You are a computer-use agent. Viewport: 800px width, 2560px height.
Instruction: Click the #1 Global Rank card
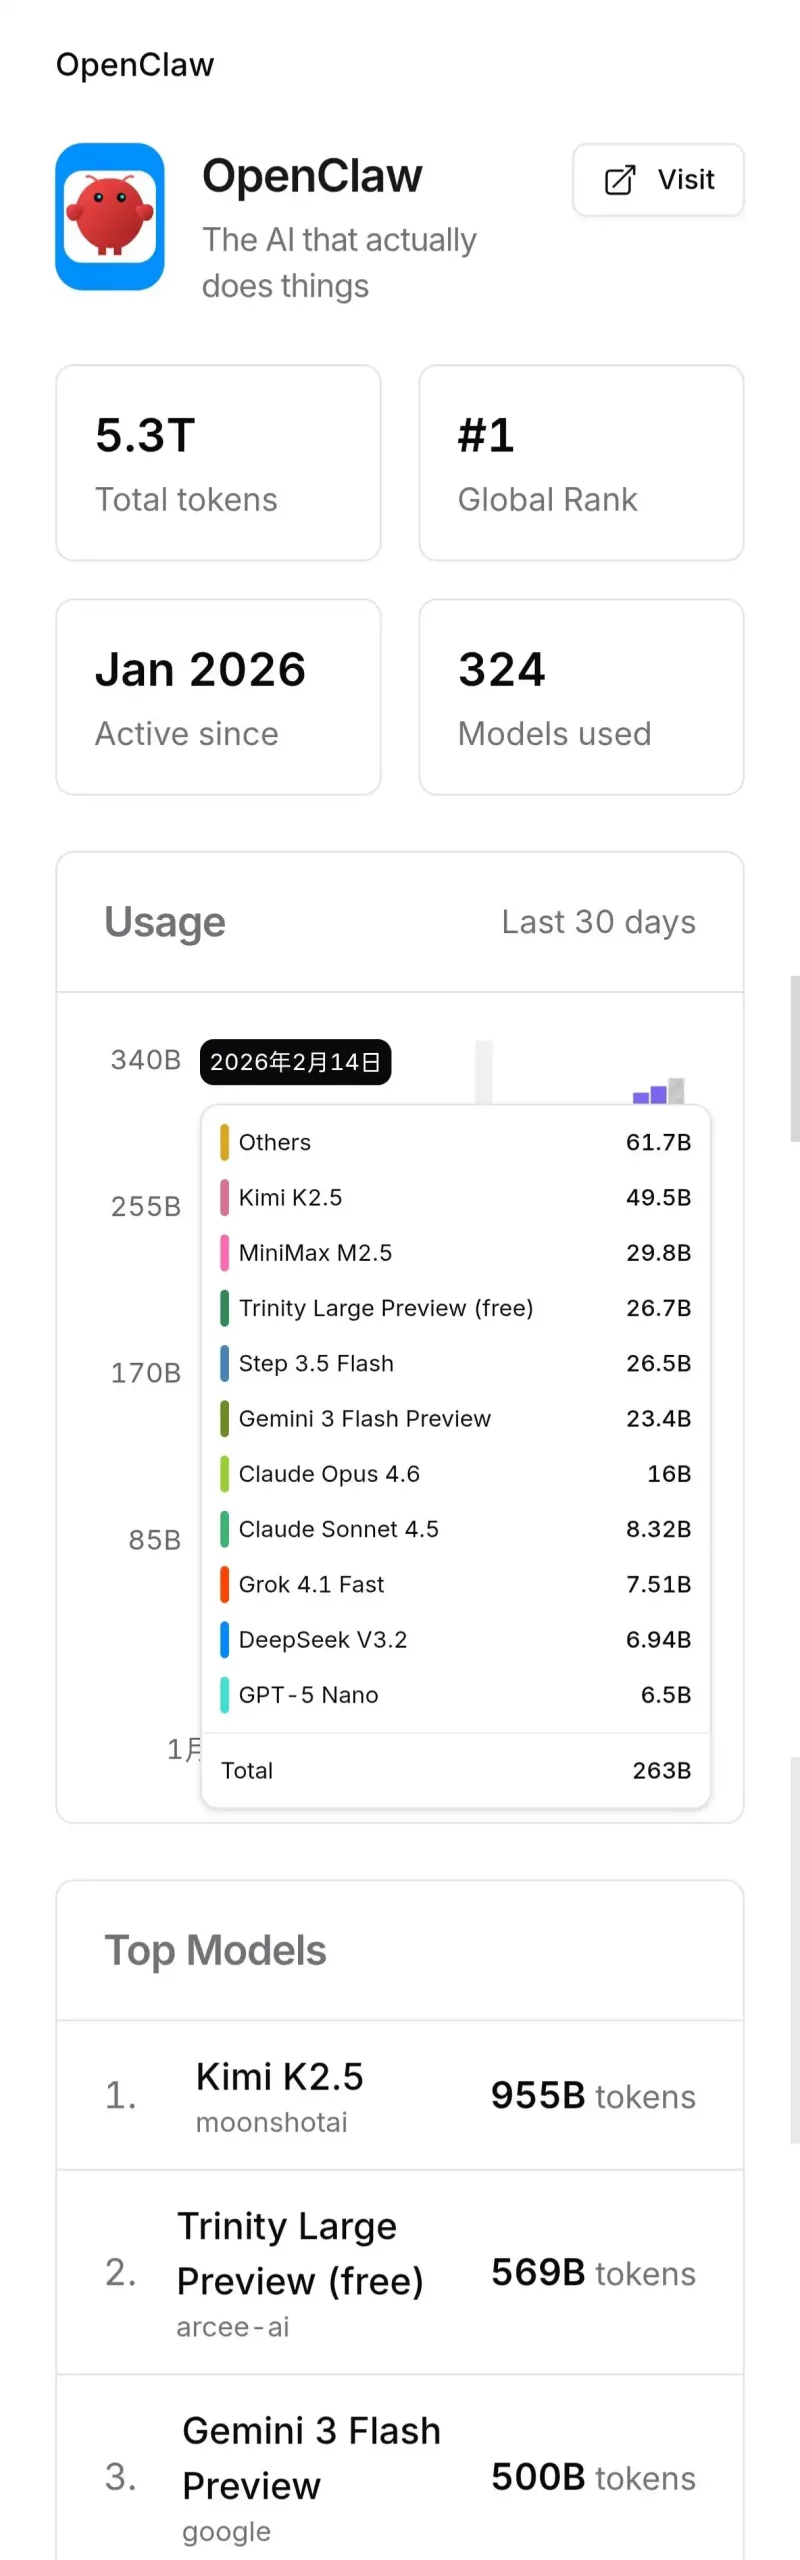pos(581,463)
